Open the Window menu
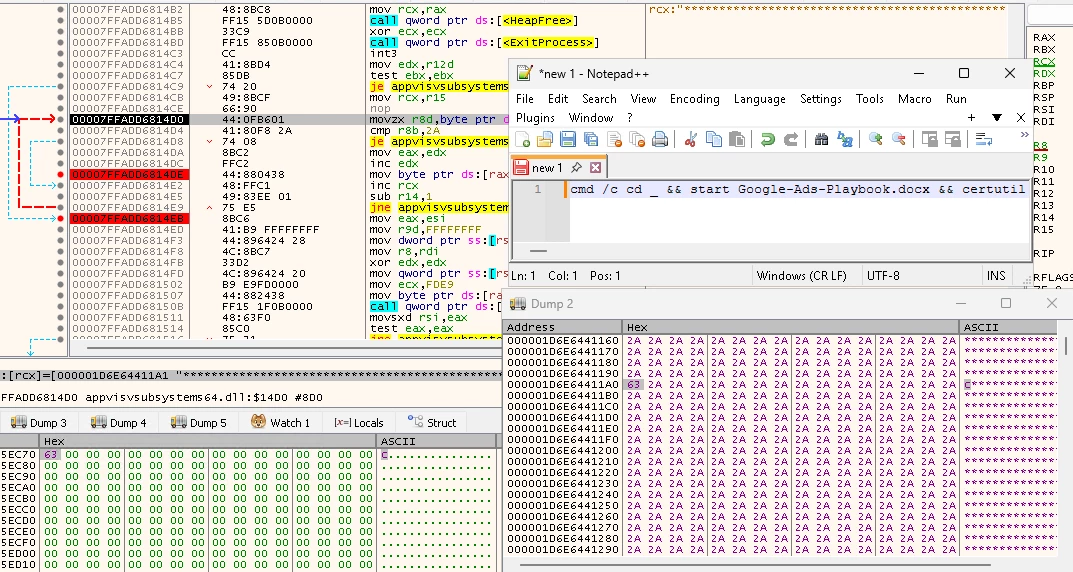This screenshot has height=572, width=1073. tap(591, 118)
